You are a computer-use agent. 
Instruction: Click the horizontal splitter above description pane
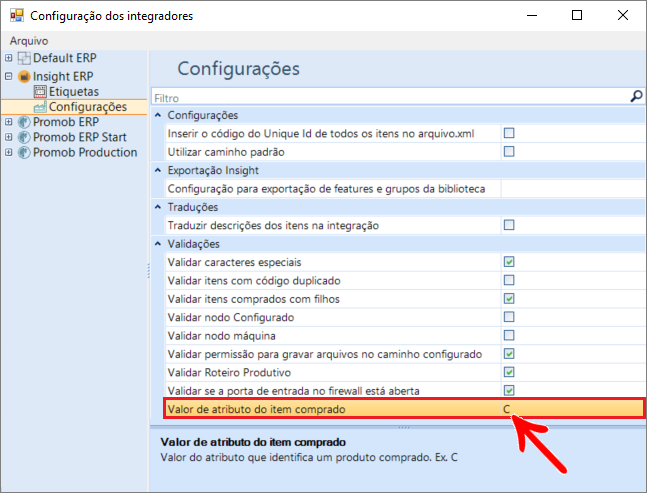point(404,427)
